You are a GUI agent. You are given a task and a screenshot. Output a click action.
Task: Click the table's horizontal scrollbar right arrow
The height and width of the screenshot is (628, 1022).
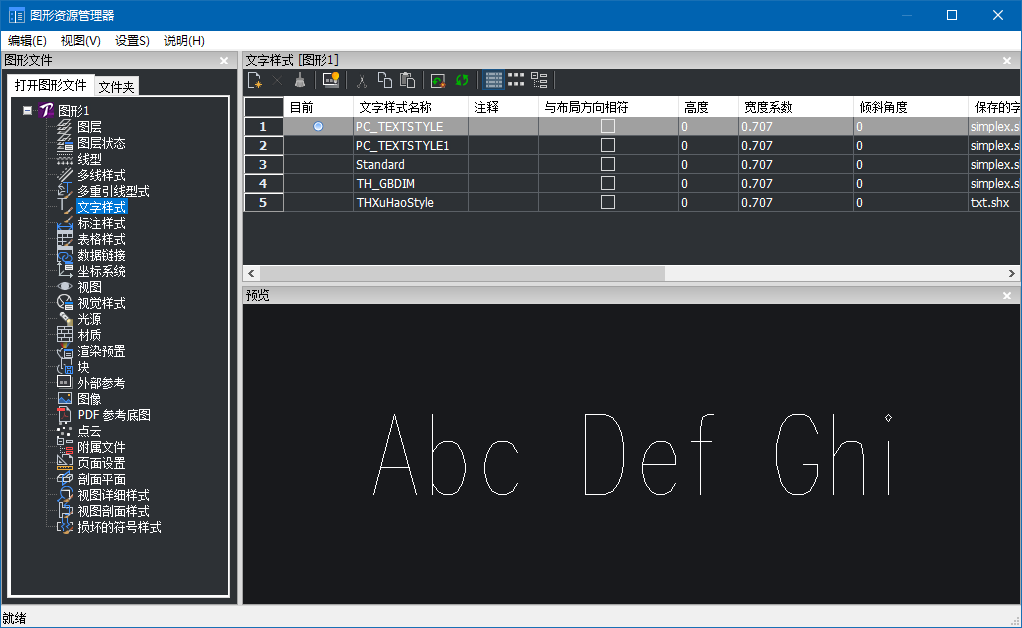1013,273
